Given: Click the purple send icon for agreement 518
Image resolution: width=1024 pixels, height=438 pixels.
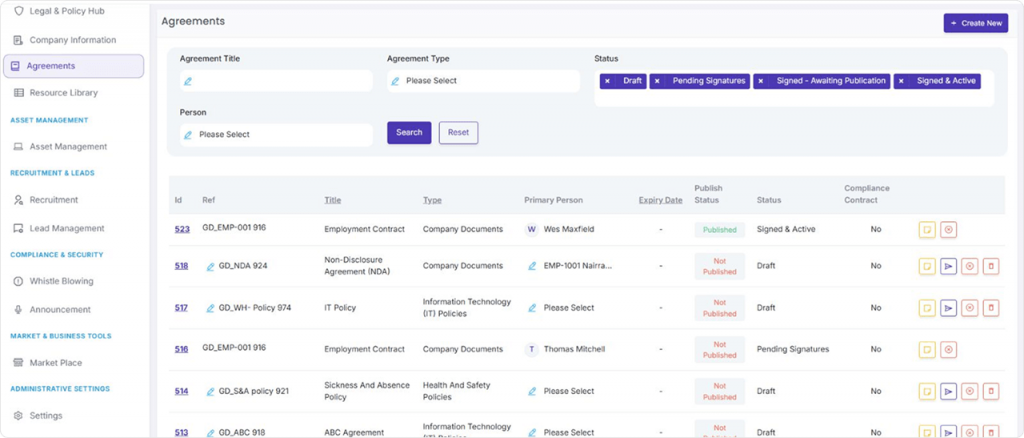Looking at the screenshot, I should tap(948, 266).
